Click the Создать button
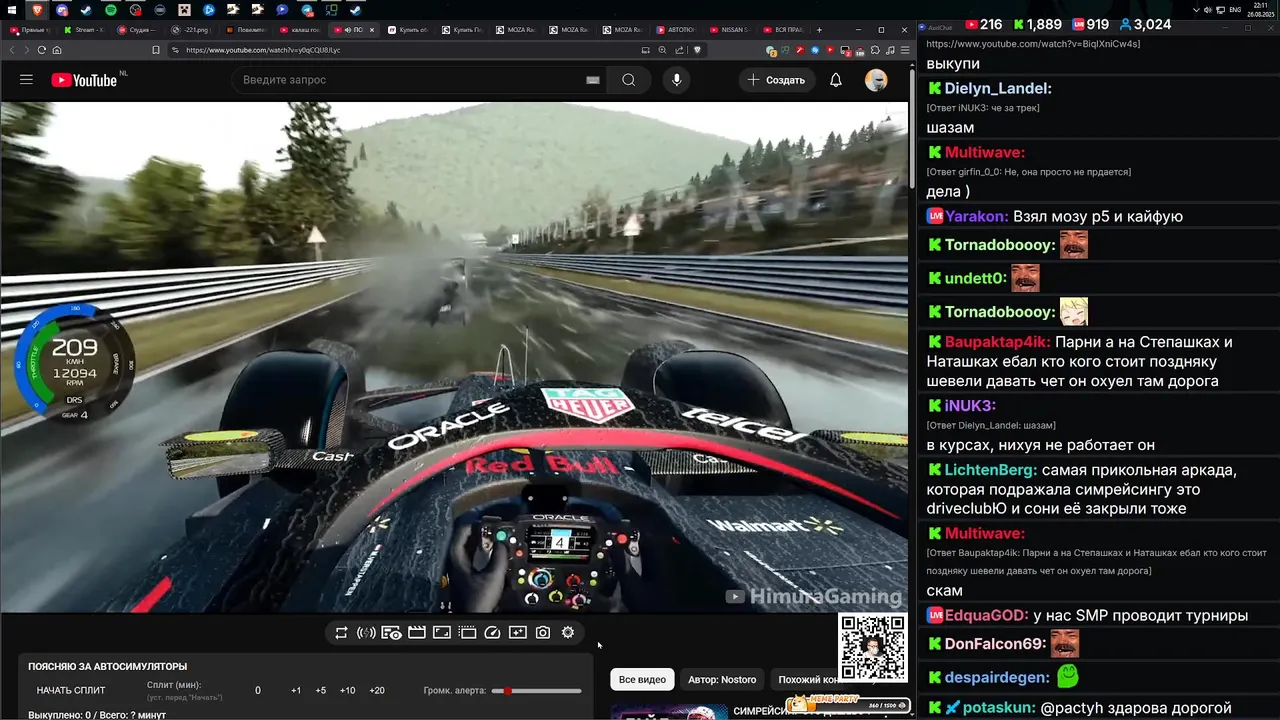Viewport: 1280px width, 720px height. point(777,80)
